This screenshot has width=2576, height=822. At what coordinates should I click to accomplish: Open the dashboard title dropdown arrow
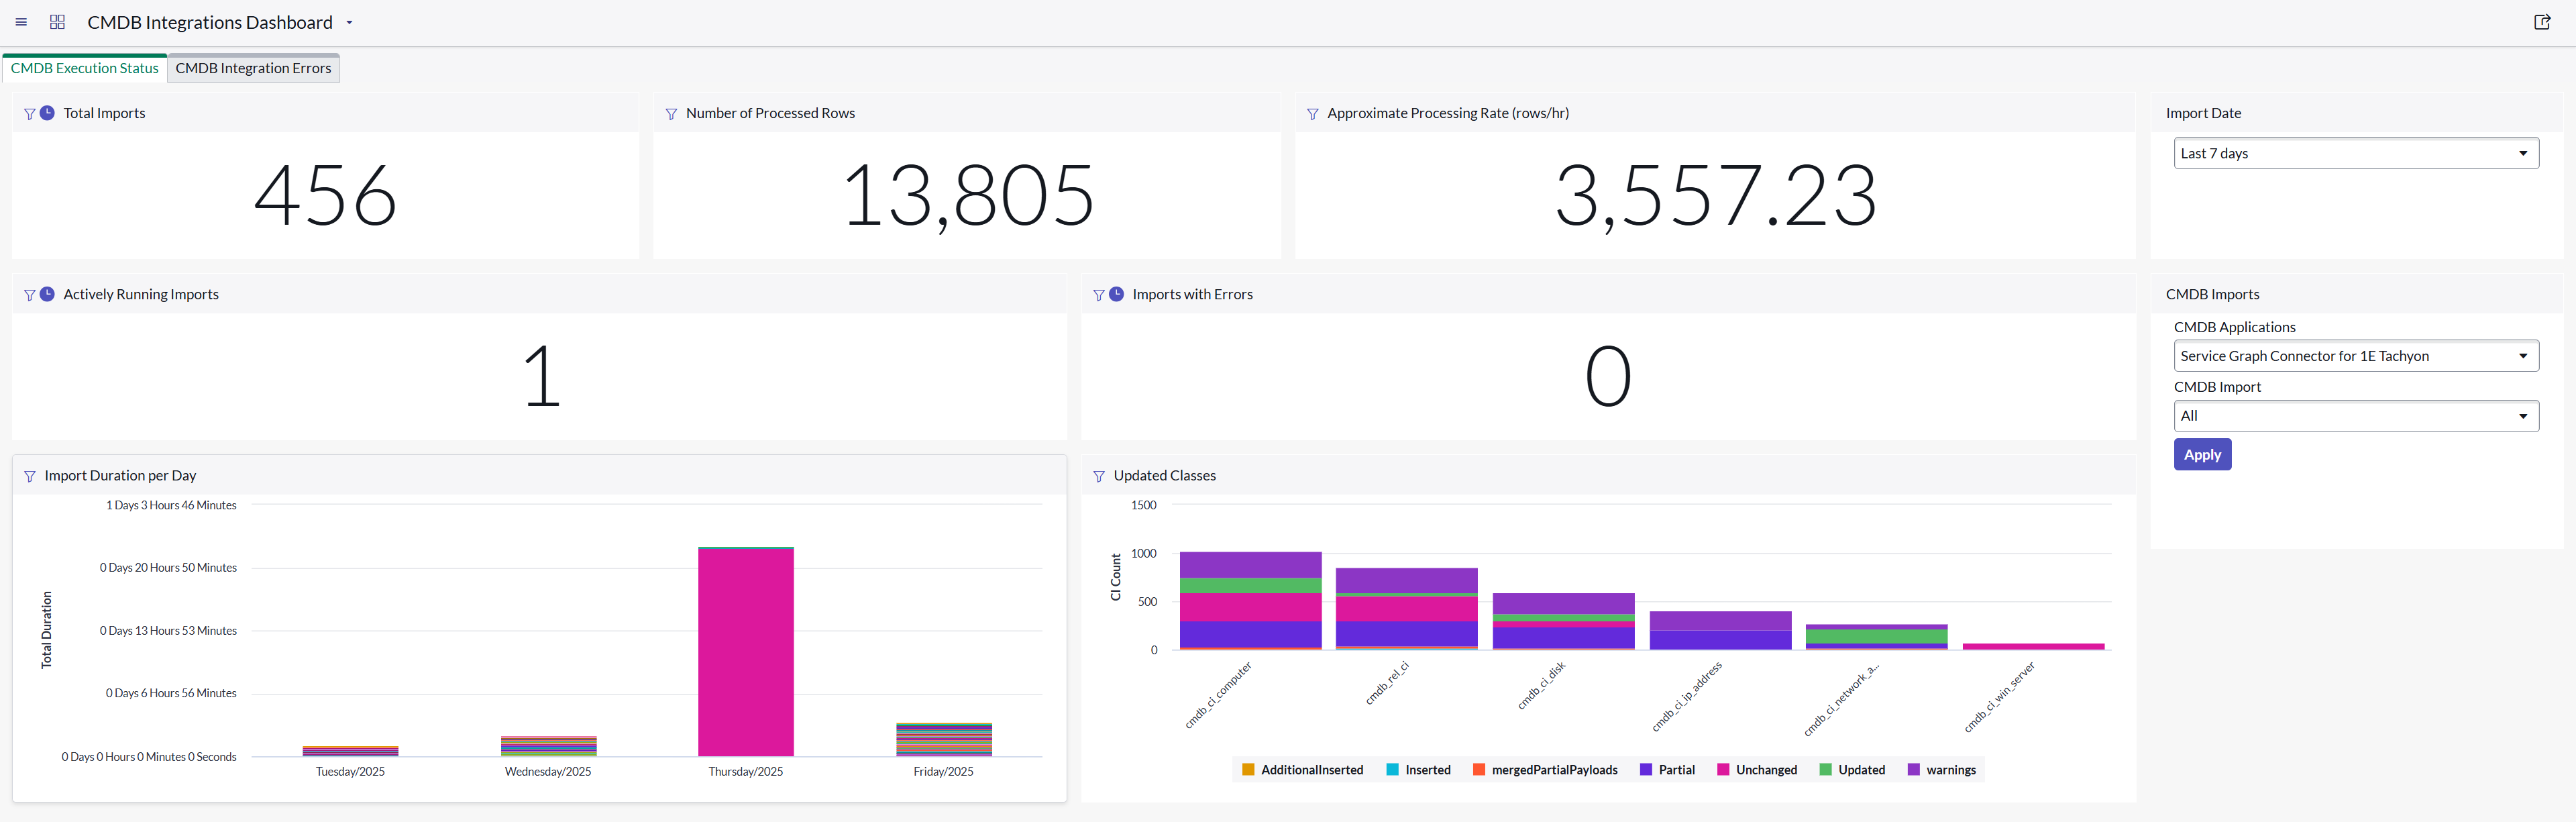point(349,22)
